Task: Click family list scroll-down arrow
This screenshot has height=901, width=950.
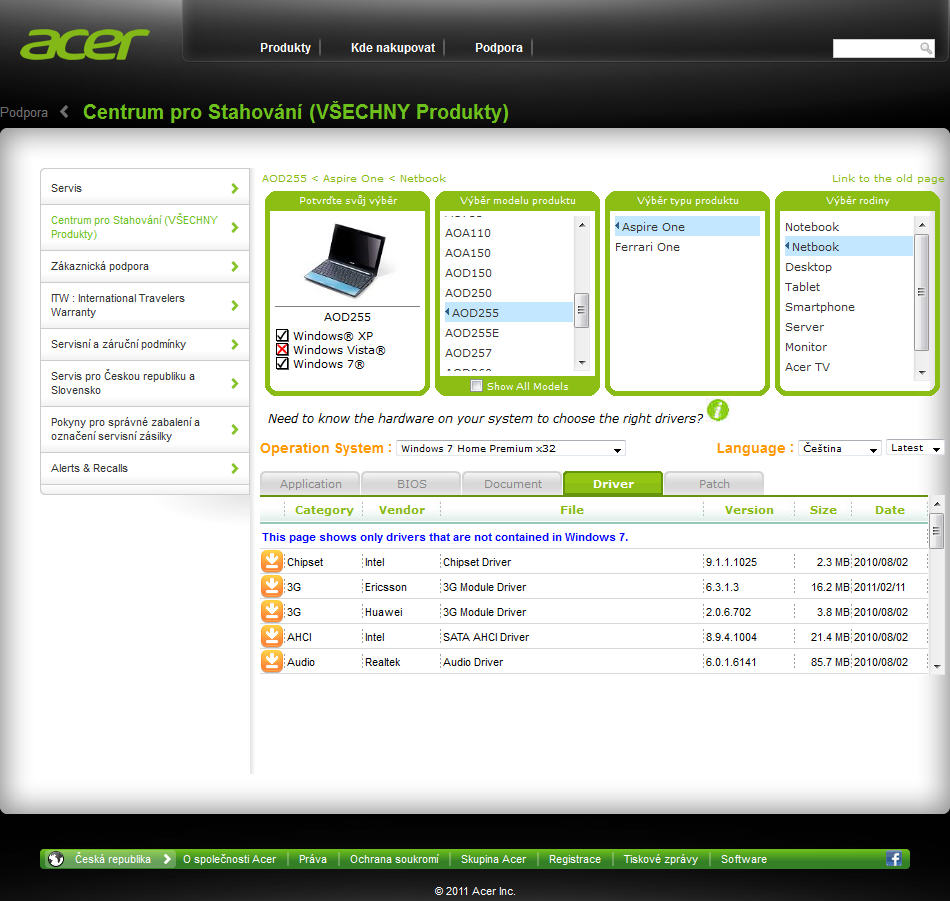Action: (x=922, y=372)
